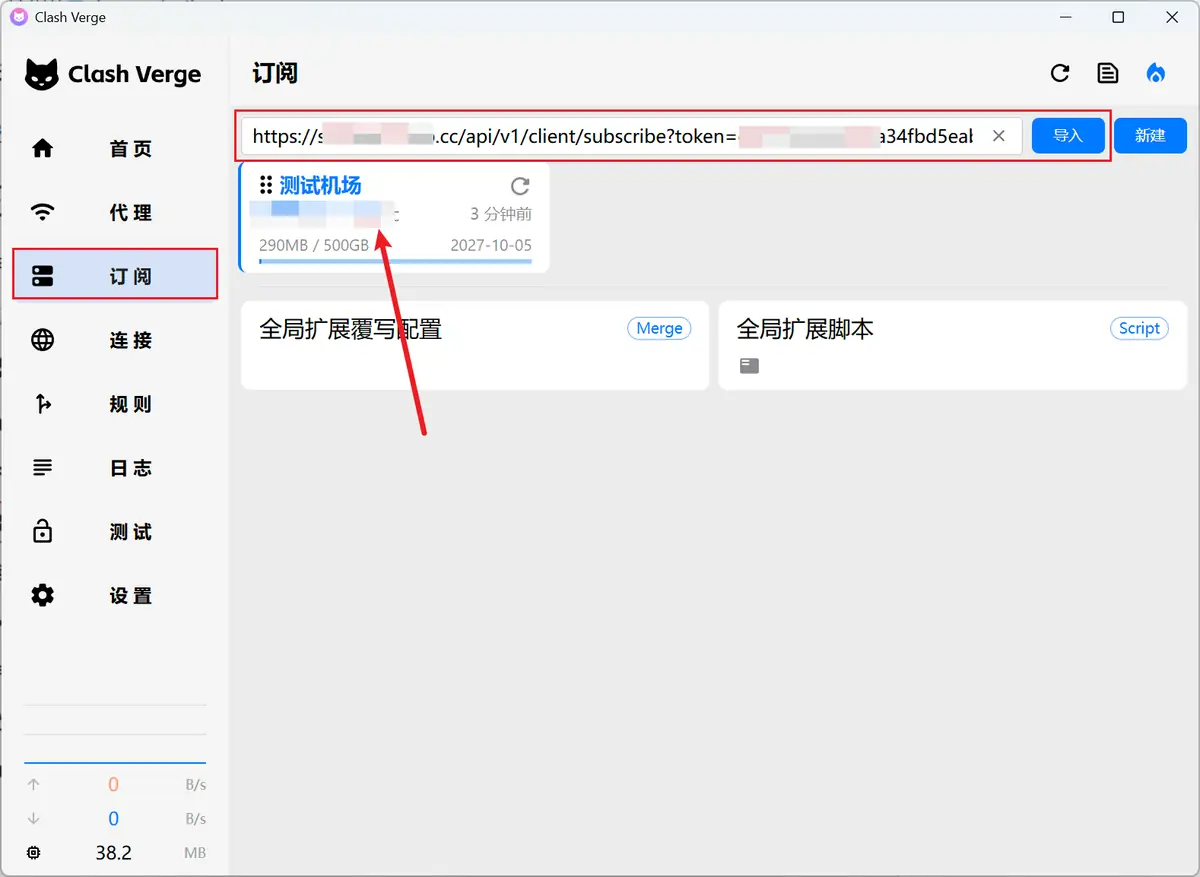This screenshot has height=877, width=1200.
Task: Open the 全局扩展覆写配置 card
Action: click(x=475, y=346)
